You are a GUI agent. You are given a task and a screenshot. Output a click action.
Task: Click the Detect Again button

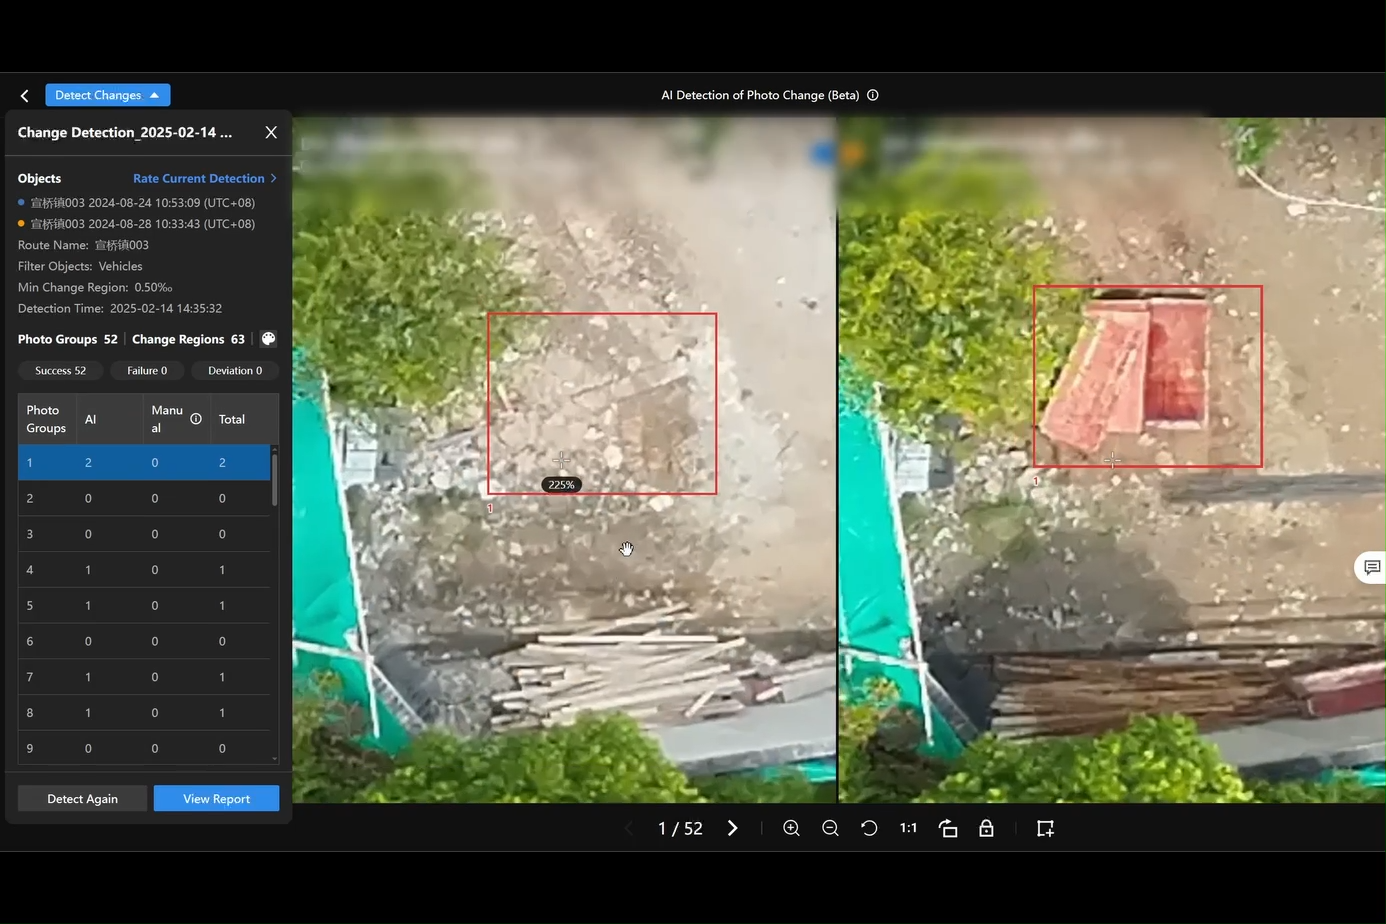82,798
